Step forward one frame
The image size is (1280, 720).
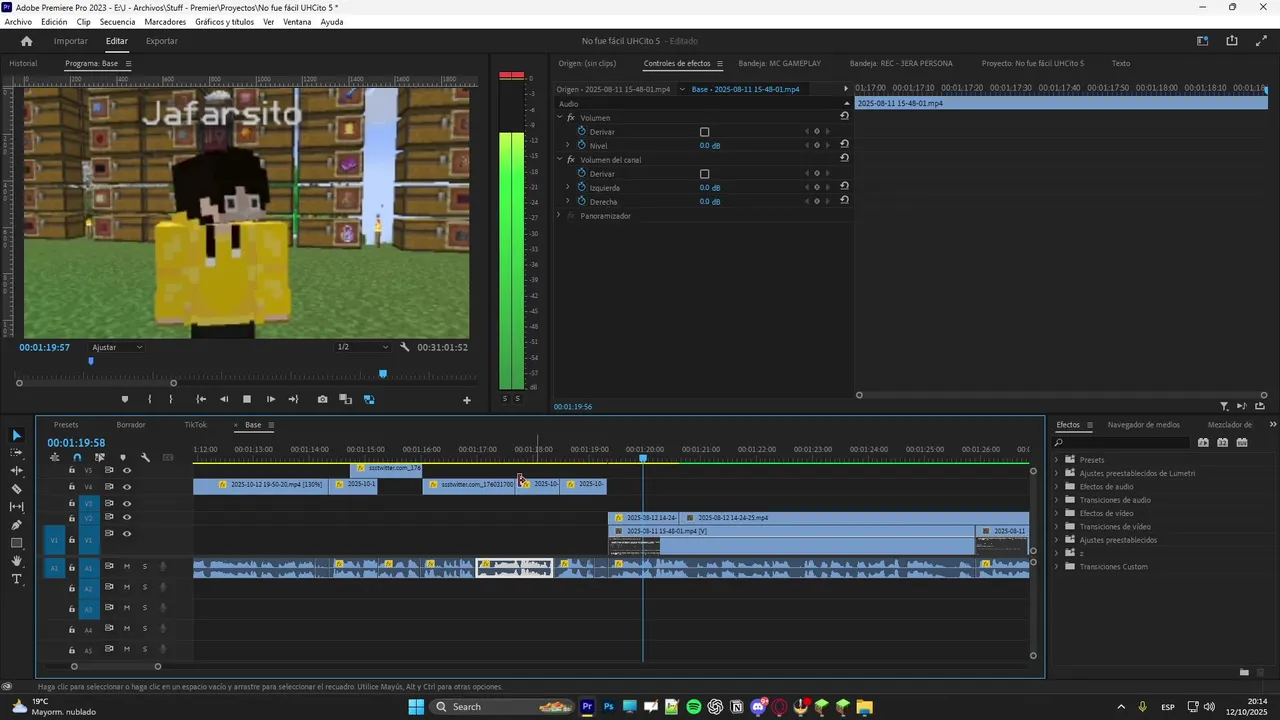pos(270,399)
